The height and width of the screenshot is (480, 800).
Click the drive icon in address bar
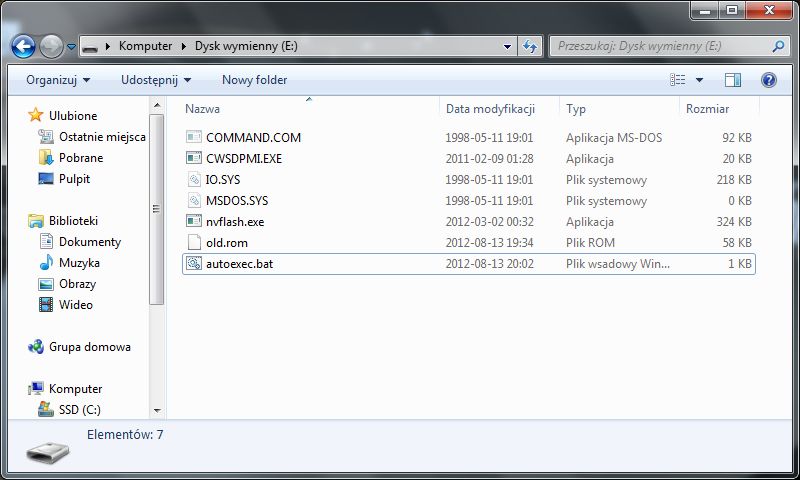click(x=90, y=47)
